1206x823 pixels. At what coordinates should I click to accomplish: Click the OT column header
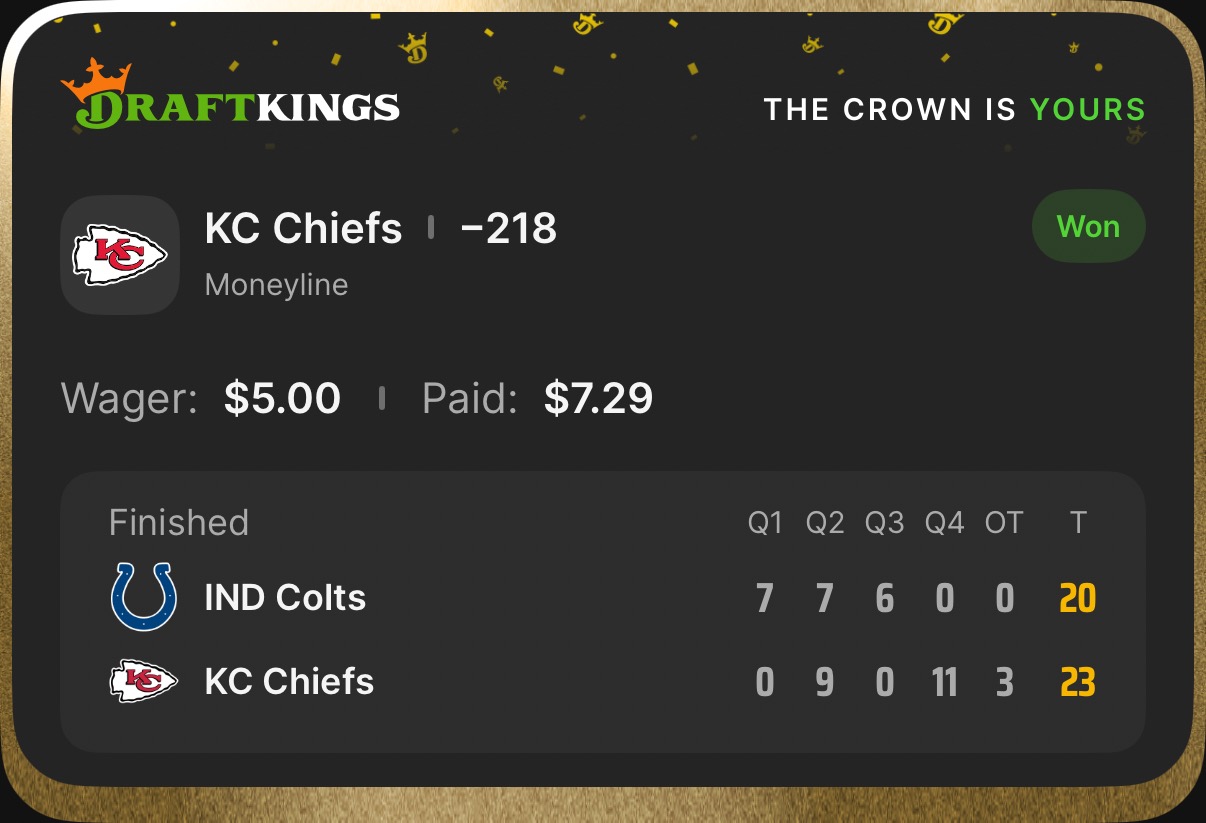(x=1004, y=522)
